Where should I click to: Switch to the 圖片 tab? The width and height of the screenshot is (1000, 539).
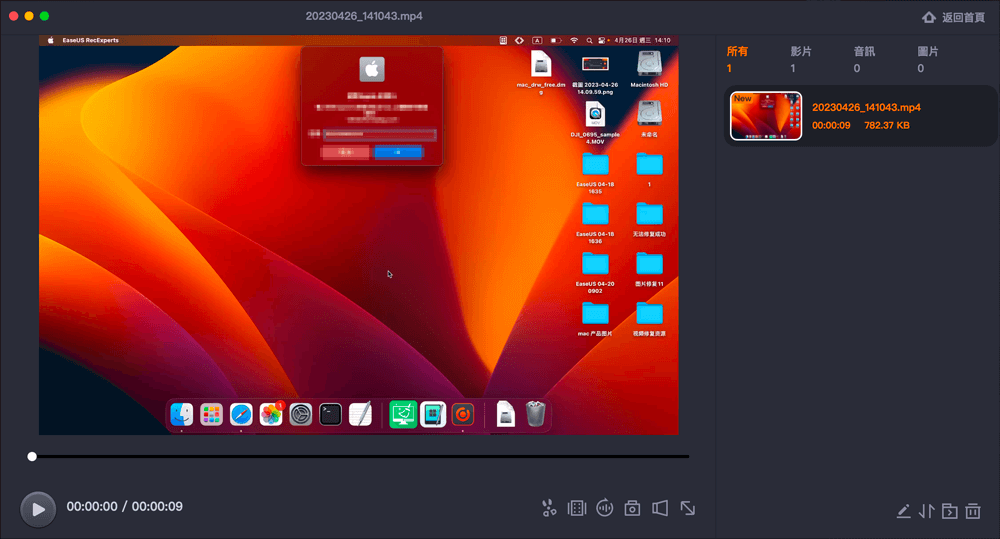click(x=928, y=51)
